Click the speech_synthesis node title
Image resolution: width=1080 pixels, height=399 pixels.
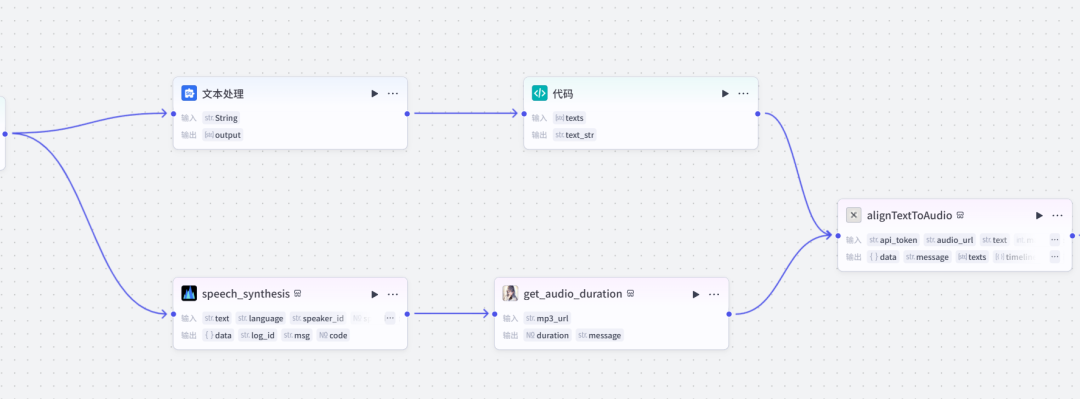pos(246,294)
